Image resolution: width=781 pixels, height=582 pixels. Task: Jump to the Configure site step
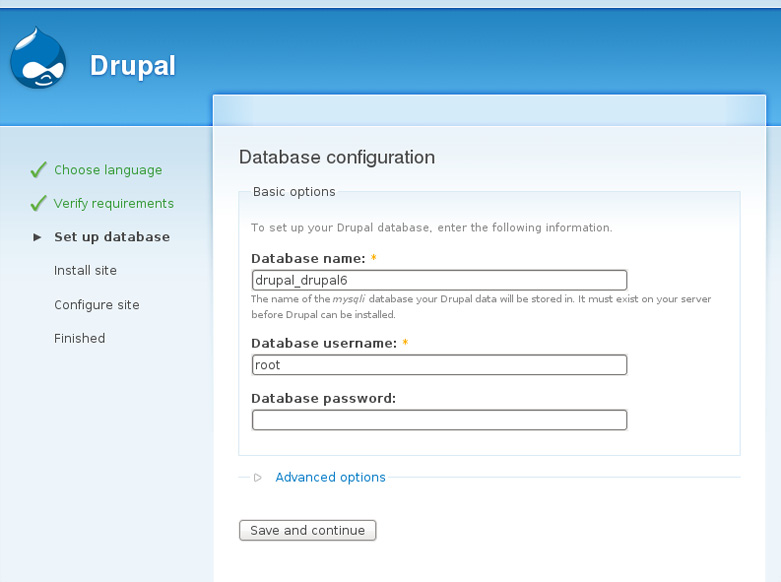97,305
